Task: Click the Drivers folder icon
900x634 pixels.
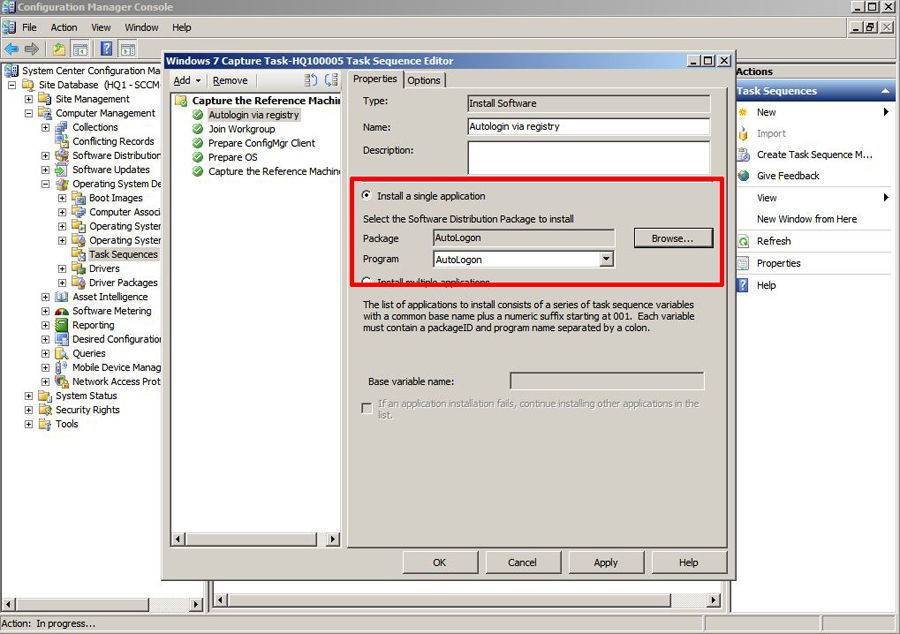Action: [79, 269]
